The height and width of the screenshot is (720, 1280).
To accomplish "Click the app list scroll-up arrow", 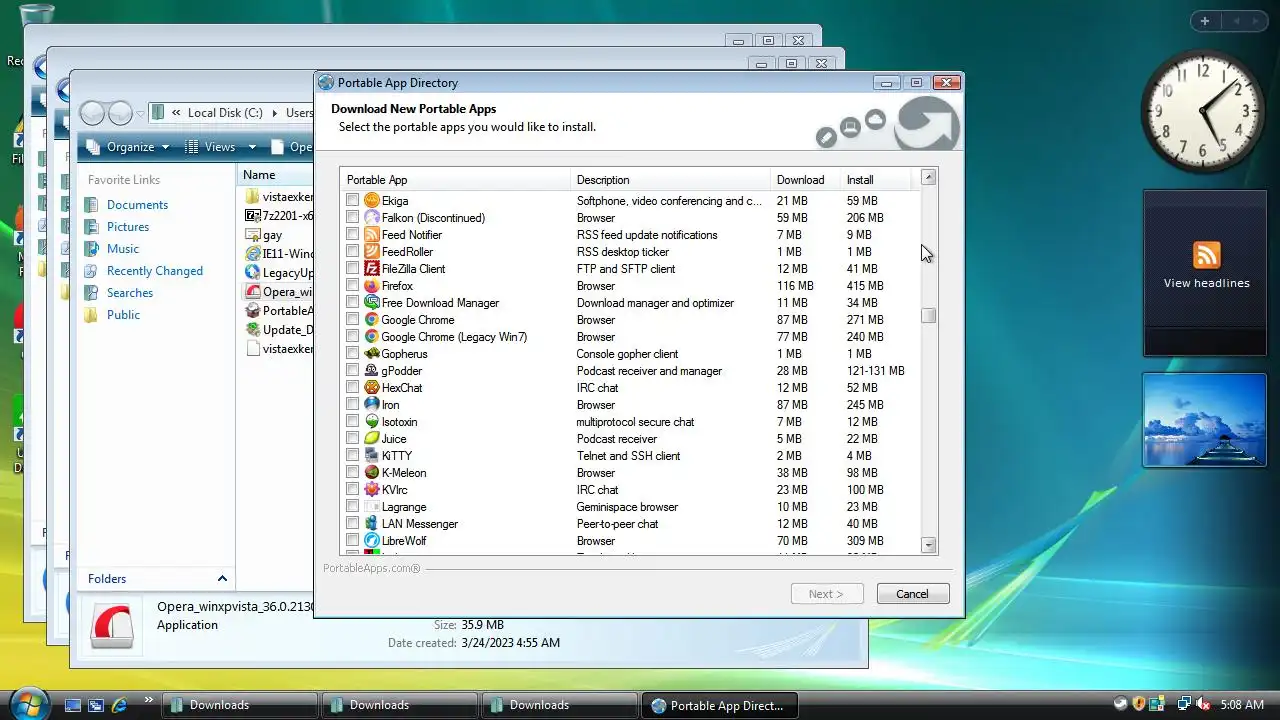I will click(929, 177).
